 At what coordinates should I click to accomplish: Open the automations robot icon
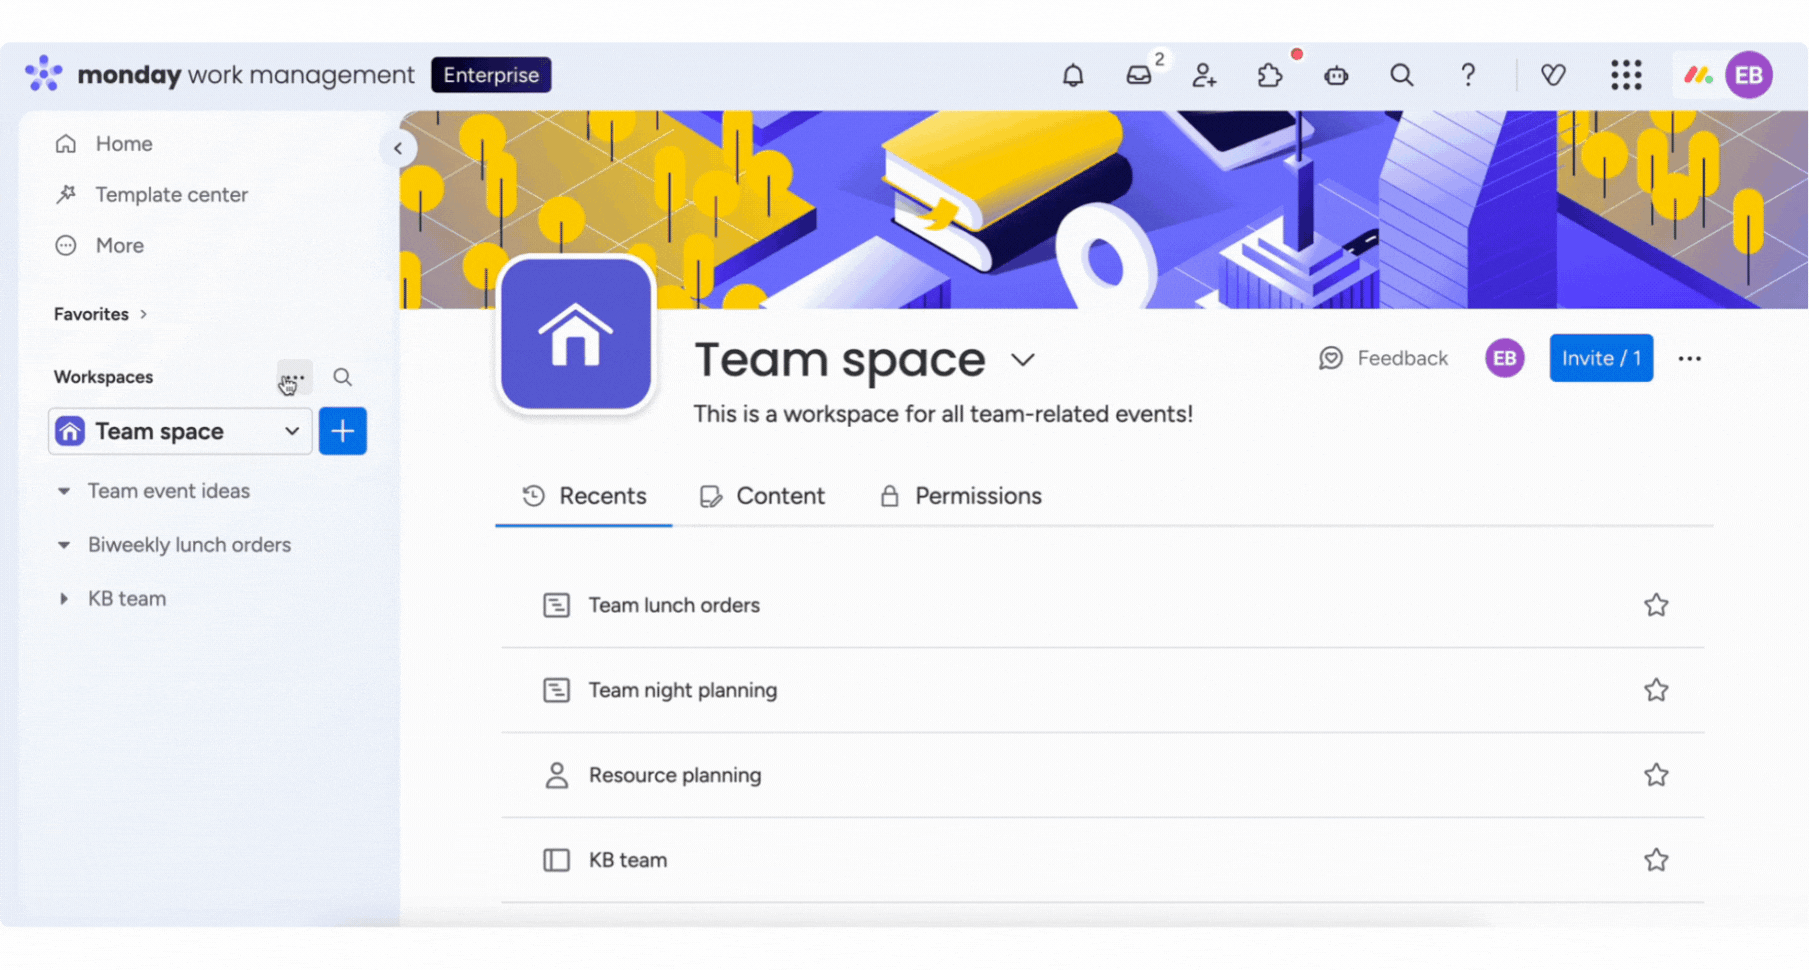coord(1336,75)
